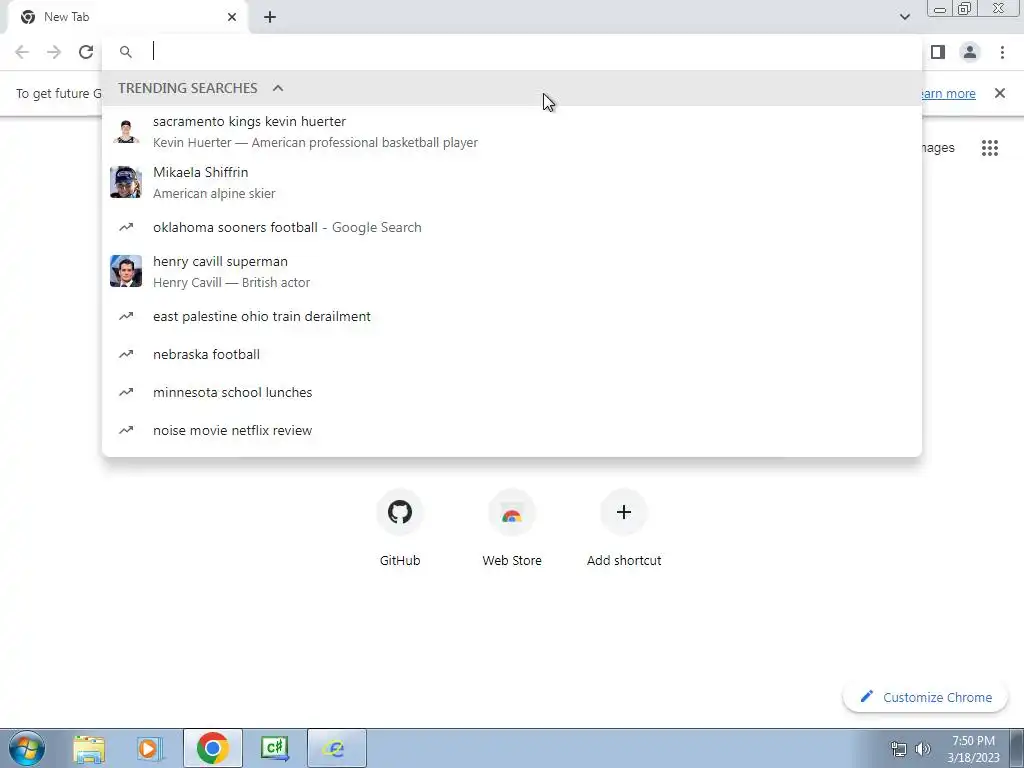1024x768 pixels.
Task: Click the Images link, partly hidden at top right
Action: [938, 148]
